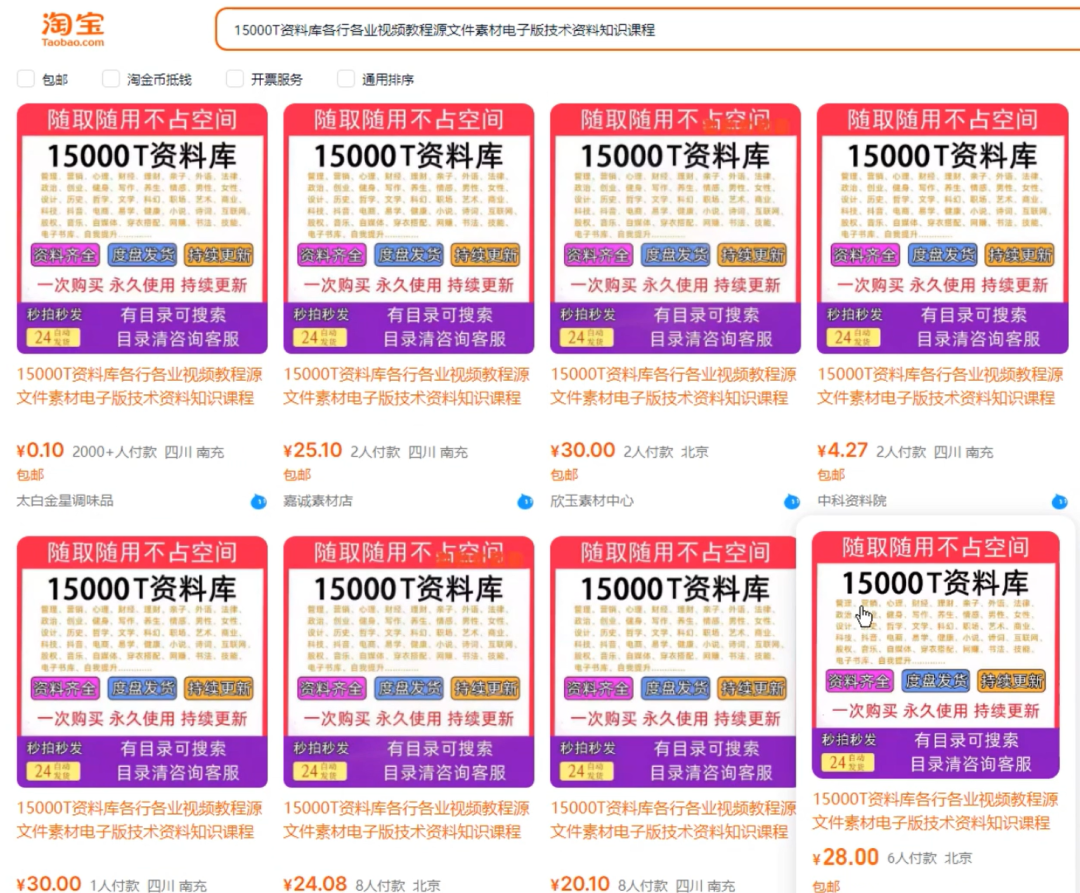The width and height of the screenshot is (1080, 893).
Task: Open product thumbnail from 欣玉素材中心
Action: click(x=675, y=229)
